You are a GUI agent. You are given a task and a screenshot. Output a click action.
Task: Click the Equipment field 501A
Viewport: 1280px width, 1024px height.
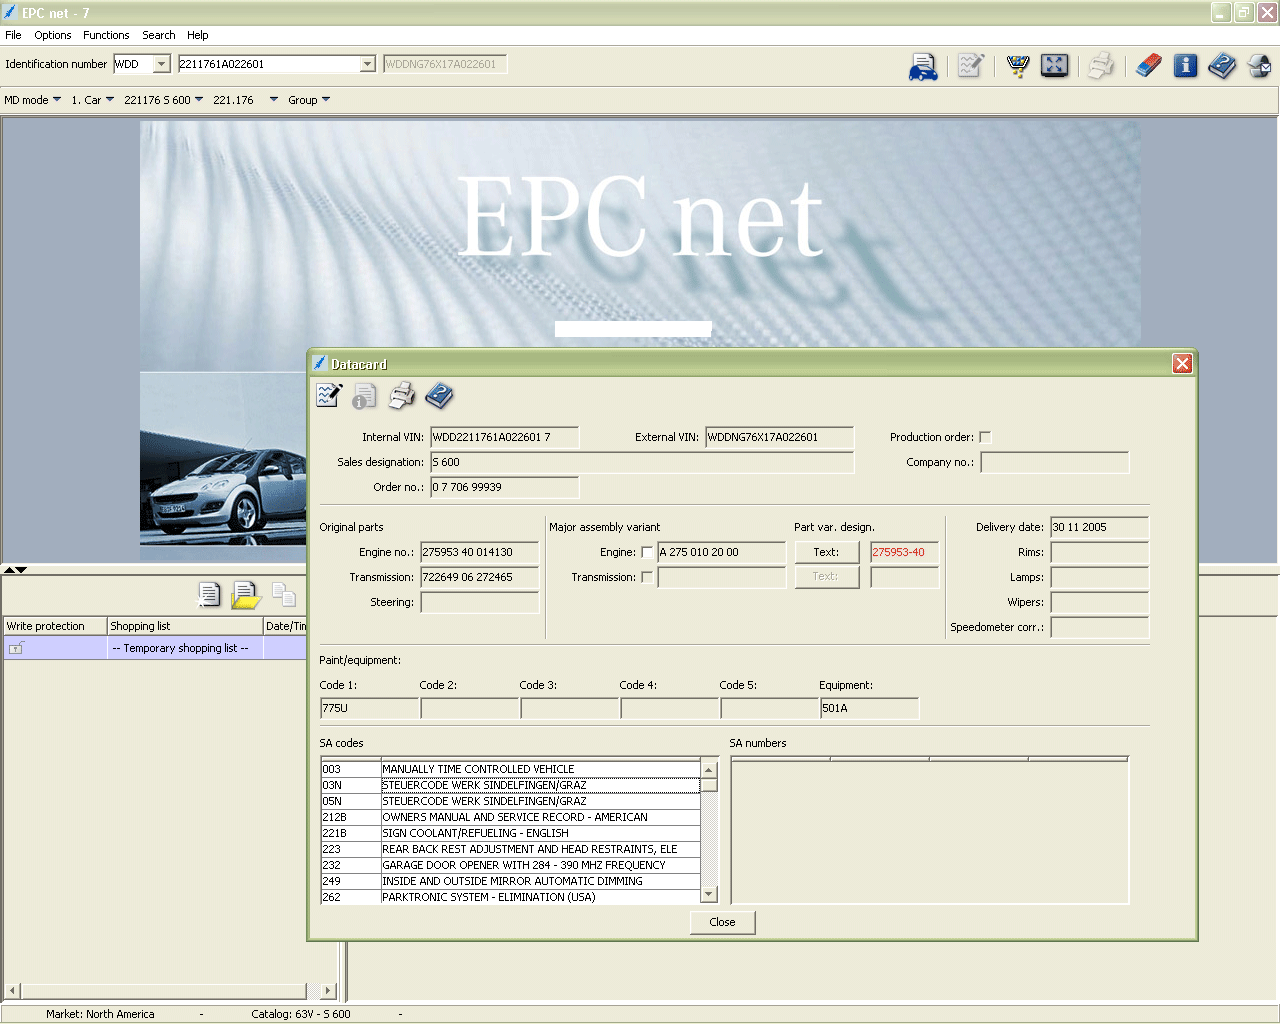click(869, 708)
